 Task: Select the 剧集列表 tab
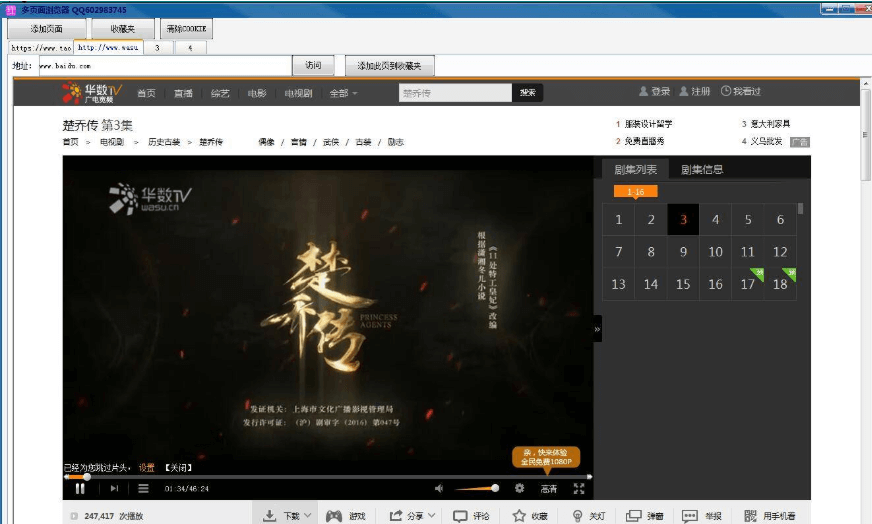tap(635, 169)
